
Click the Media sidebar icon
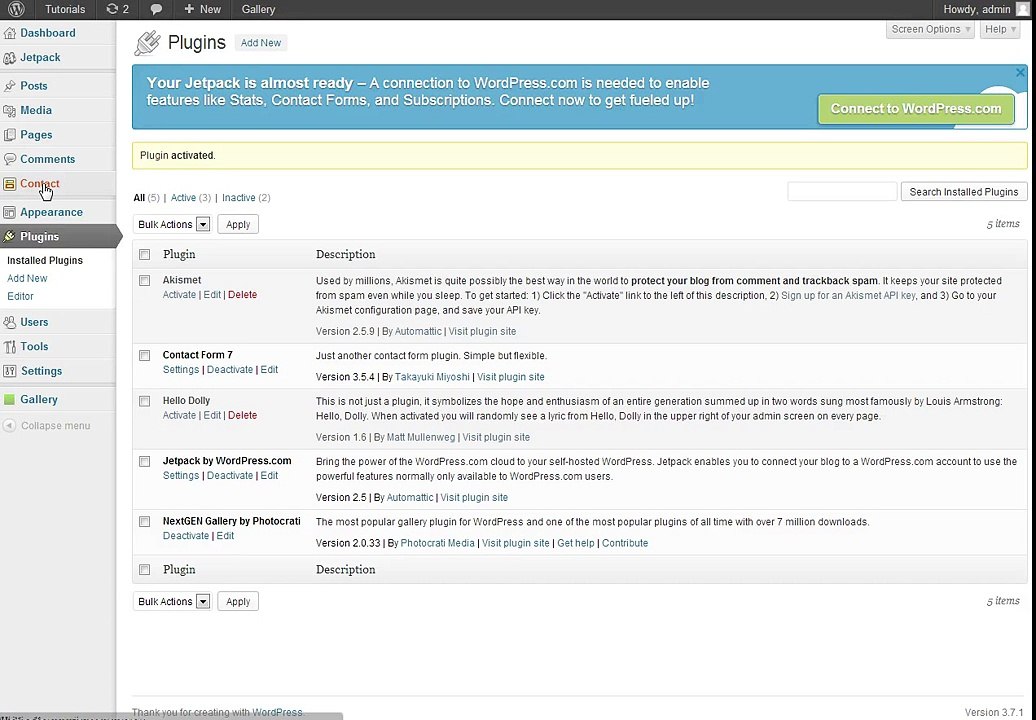tap(9, 110)
